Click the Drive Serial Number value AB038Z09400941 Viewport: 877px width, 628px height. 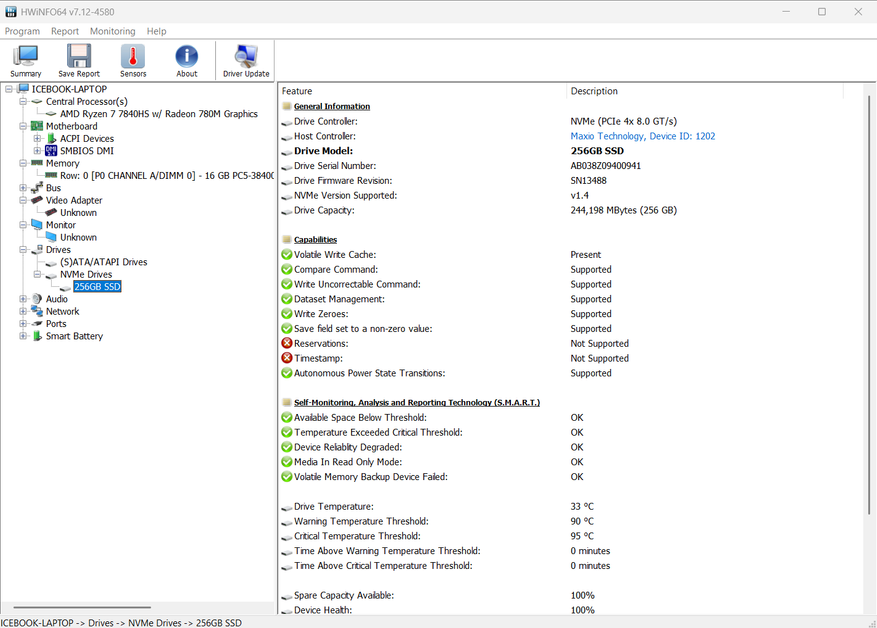click(x=606, y=166)
